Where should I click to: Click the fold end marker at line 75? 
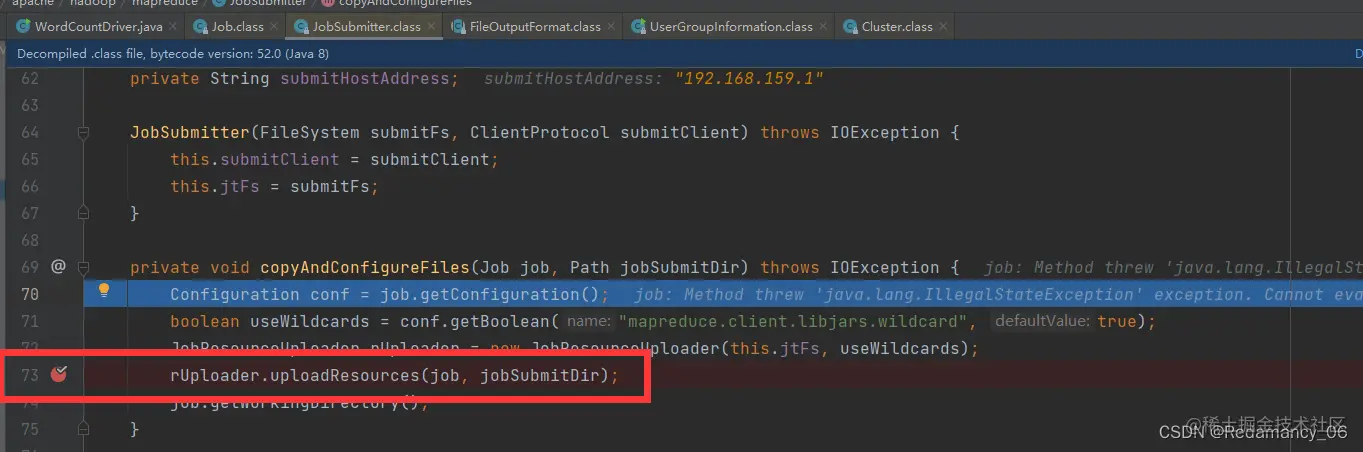pyautogui.click(x=84, y=429)
